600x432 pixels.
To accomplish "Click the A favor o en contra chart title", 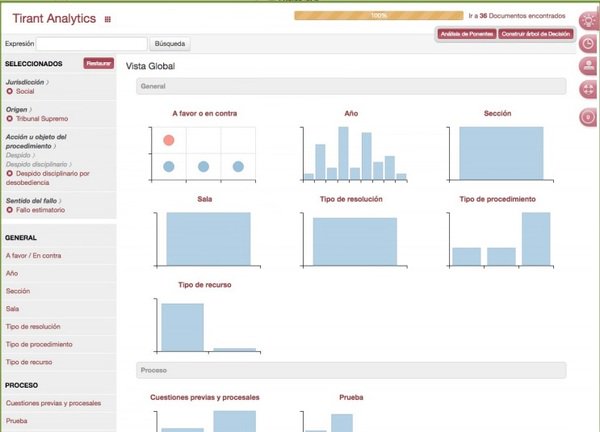I will click(205, 113).
